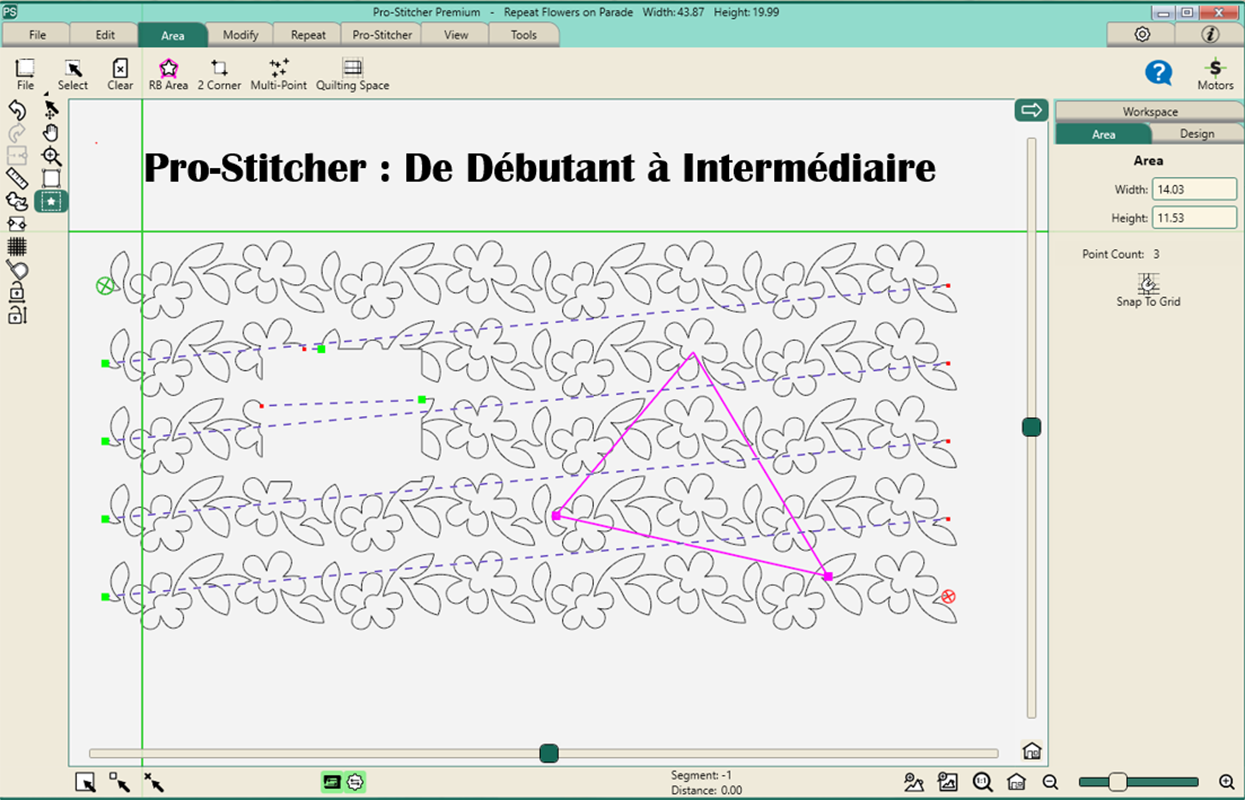Activate the Select tool in ribbon
This screenshot has height=800, width=1245.
(x=72, y=74)
